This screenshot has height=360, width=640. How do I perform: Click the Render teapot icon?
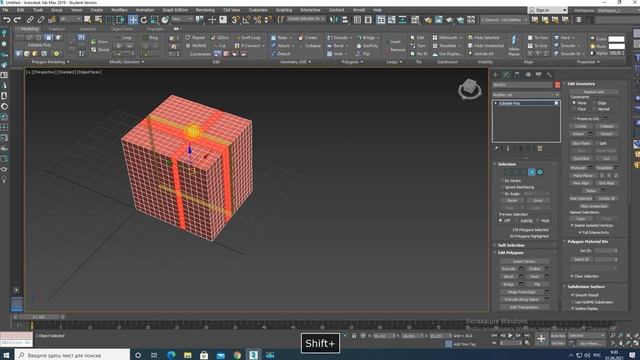449,20
